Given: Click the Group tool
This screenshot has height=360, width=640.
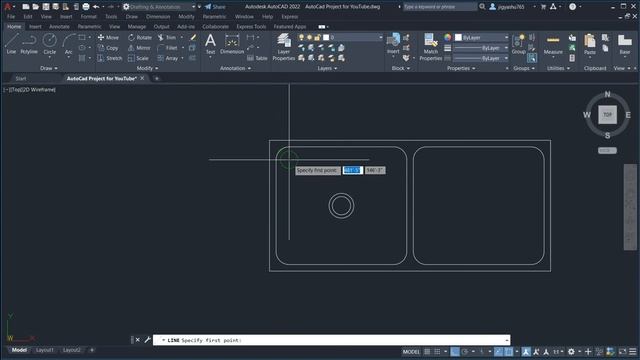Looking at the screenshot, I should tap(519, 44).
